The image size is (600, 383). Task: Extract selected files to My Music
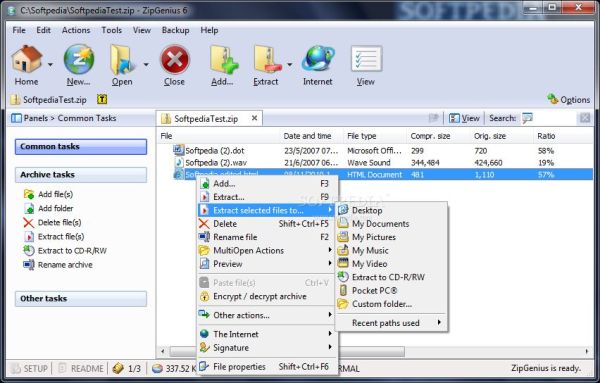pos(391,250)
